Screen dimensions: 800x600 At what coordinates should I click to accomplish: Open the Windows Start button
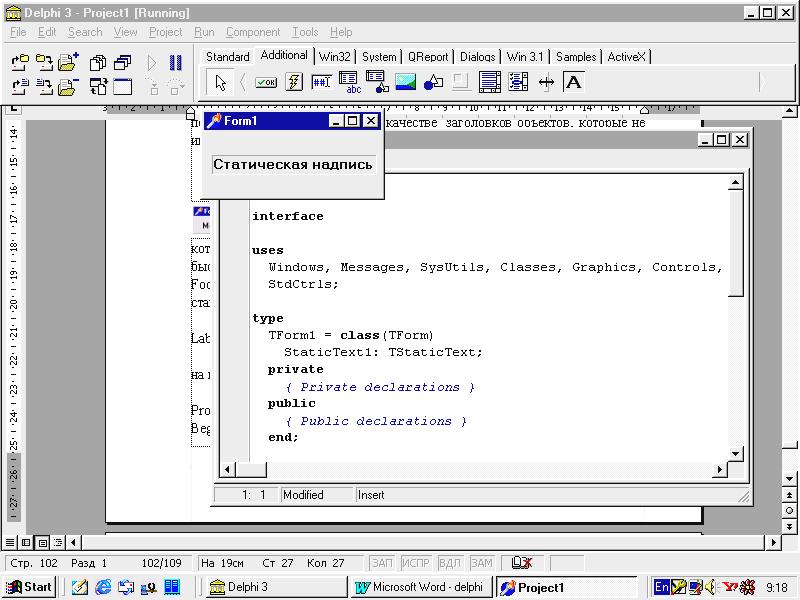pyautogui.click(x=29, y=587)
